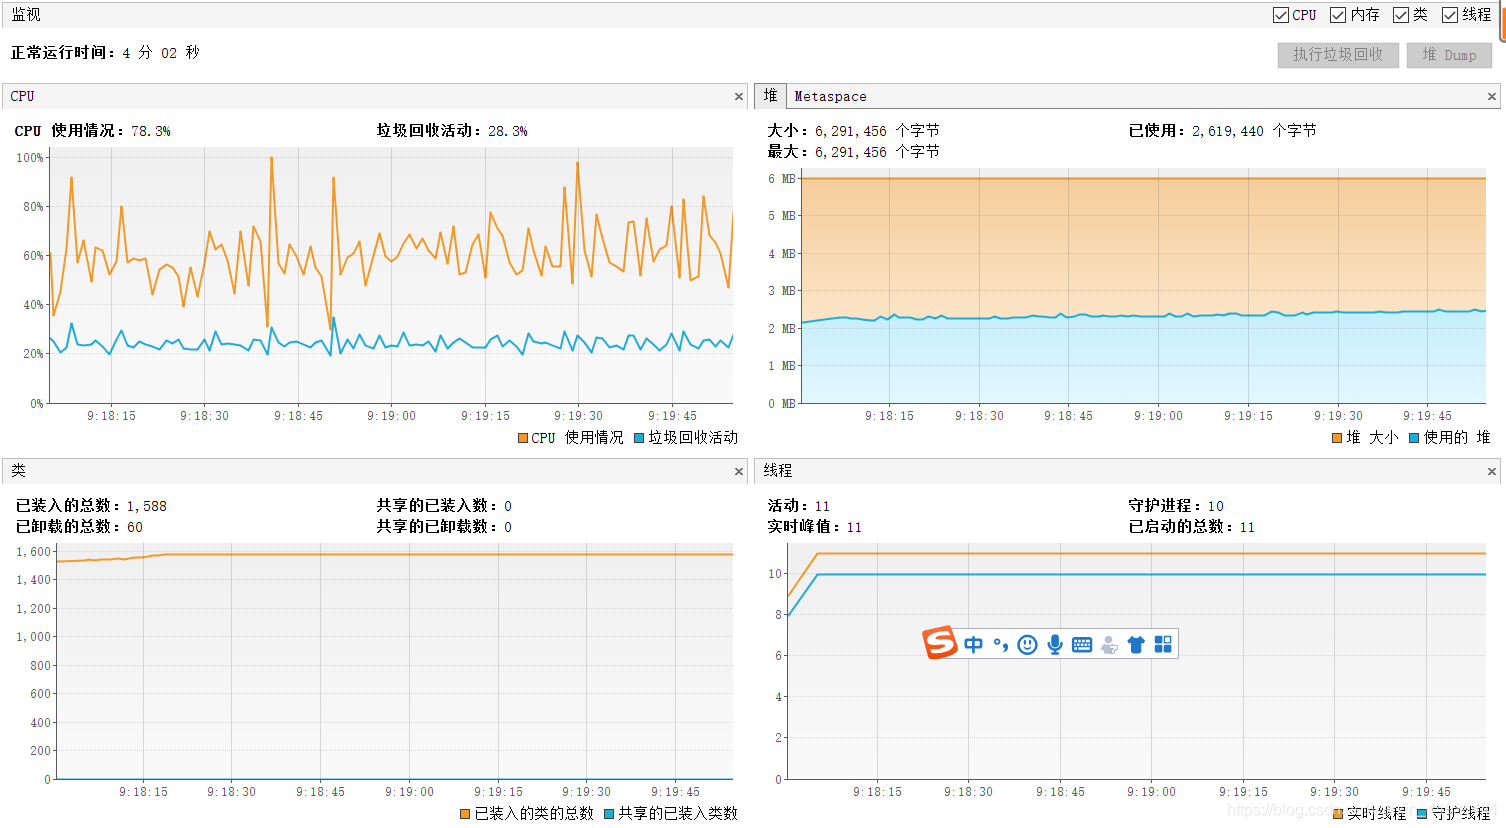
Task: Click the 最大 6,291,456 heap value
Action: point(877,152)
